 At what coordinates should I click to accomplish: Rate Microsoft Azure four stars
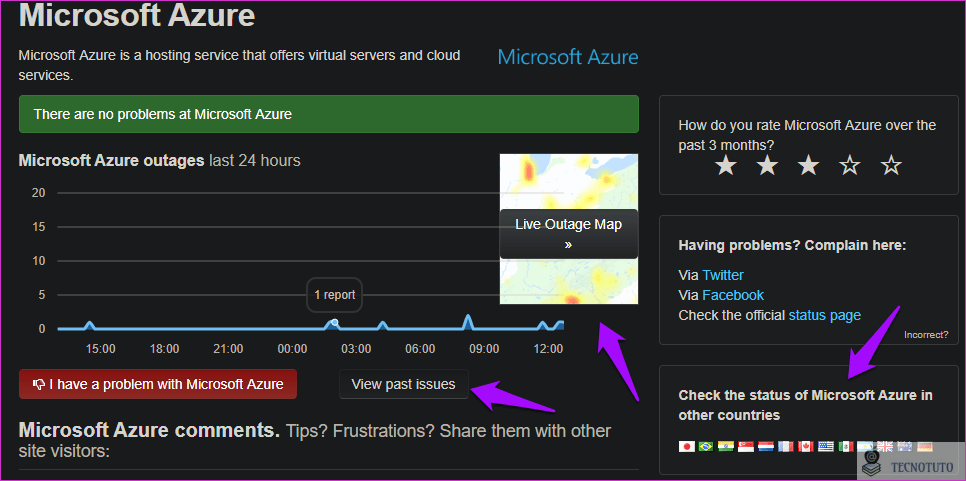(850, 165)
